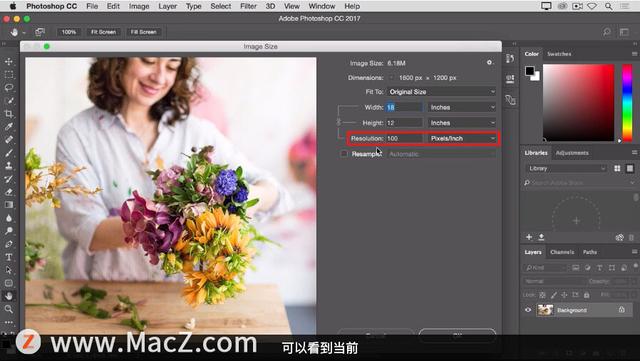Hide the Background layer with eye icon
The image size is (640, 361).
(x=528, y=310)
